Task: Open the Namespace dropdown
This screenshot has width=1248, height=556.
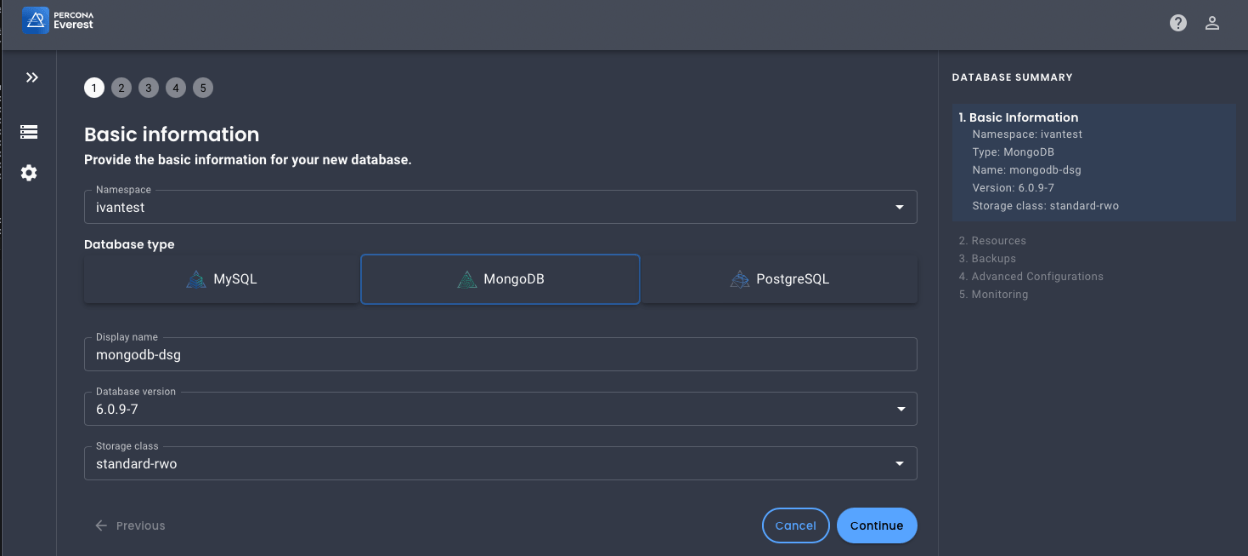Action: tap(500, 207)
